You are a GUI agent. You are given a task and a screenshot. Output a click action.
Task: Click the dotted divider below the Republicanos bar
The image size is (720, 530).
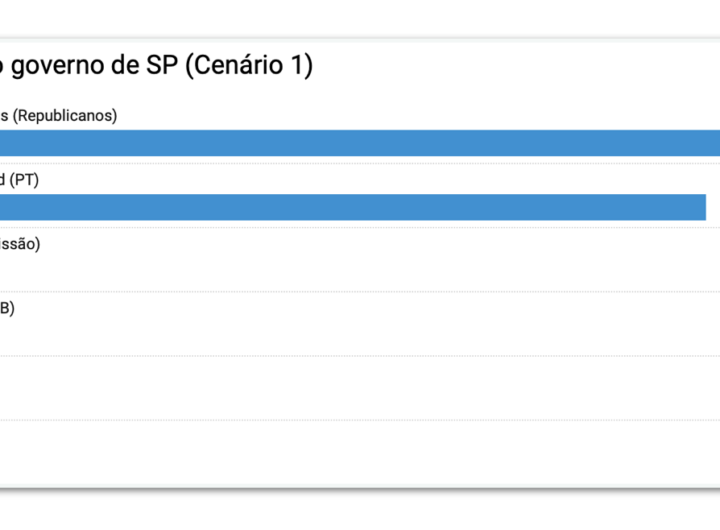point(360,163)
